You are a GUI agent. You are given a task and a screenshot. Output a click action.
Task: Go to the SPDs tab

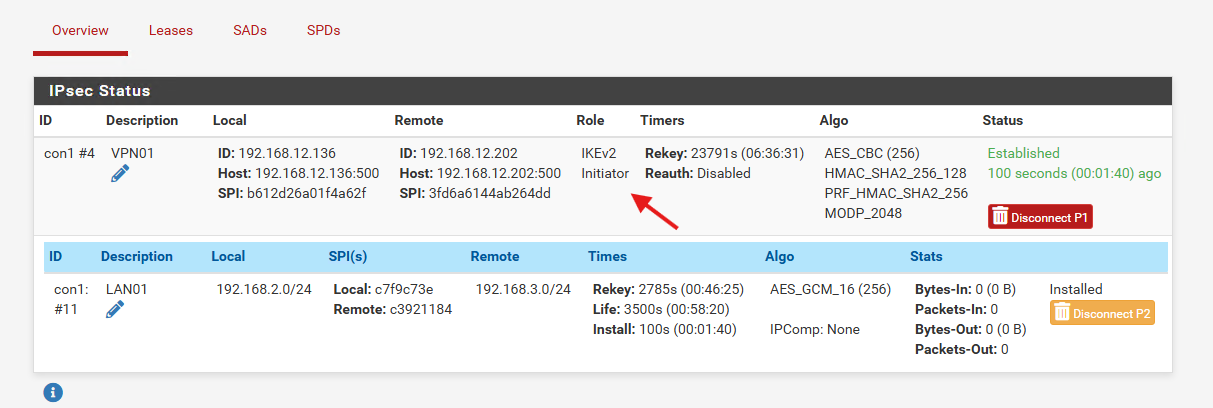pos(324,31)
